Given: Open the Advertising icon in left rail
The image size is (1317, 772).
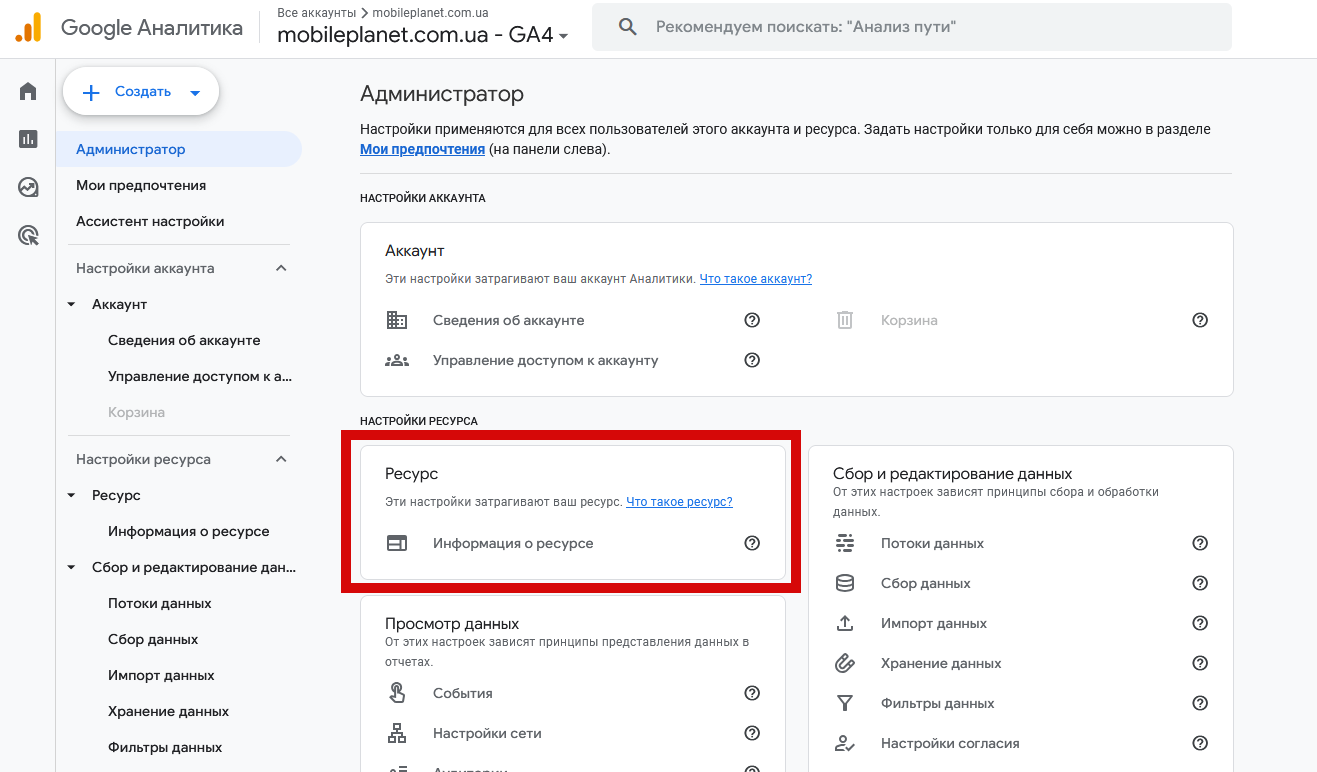Looking at the screenshot, I should 28,236.
